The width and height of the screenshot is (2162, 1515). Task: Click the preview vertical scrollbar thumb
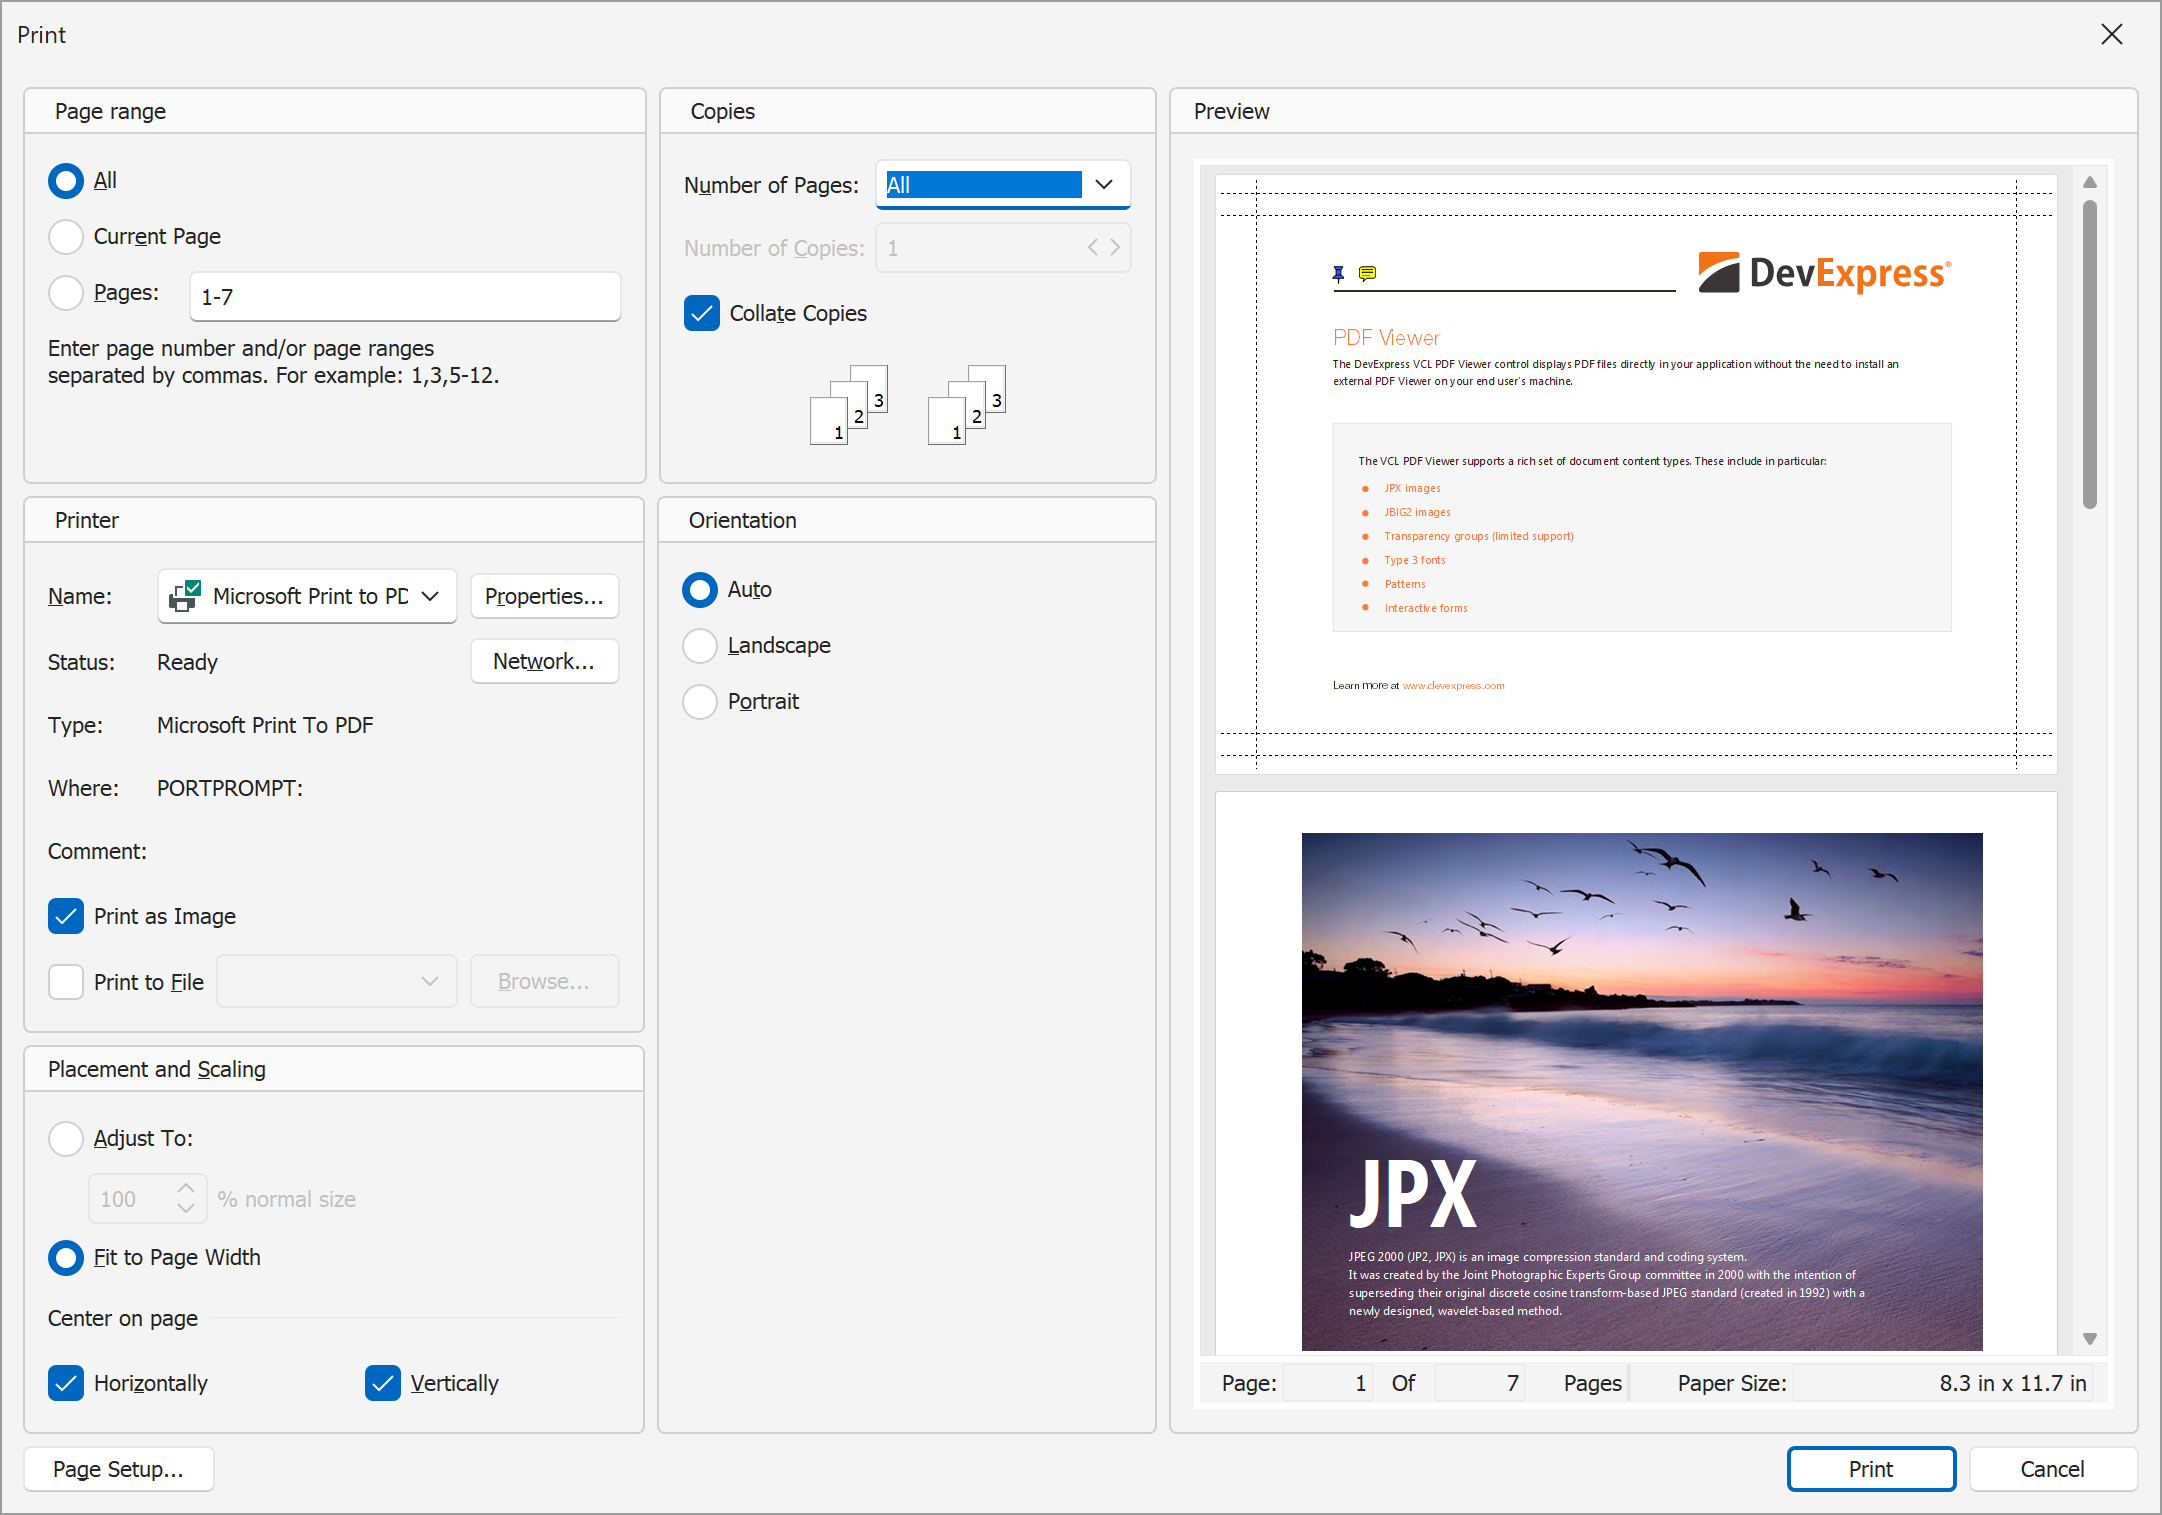[x=2089, y=355]
